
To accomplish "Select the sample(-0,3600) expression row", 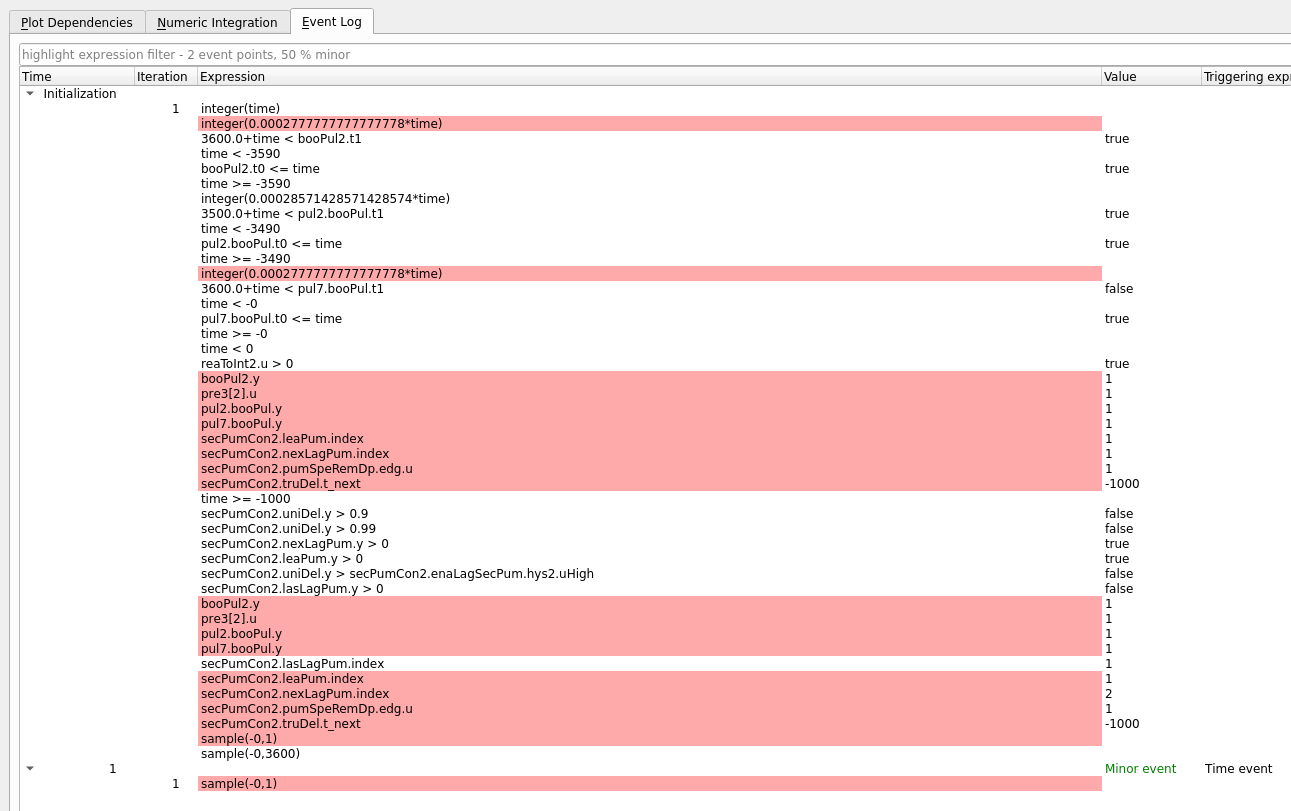I will click(250, 753).
